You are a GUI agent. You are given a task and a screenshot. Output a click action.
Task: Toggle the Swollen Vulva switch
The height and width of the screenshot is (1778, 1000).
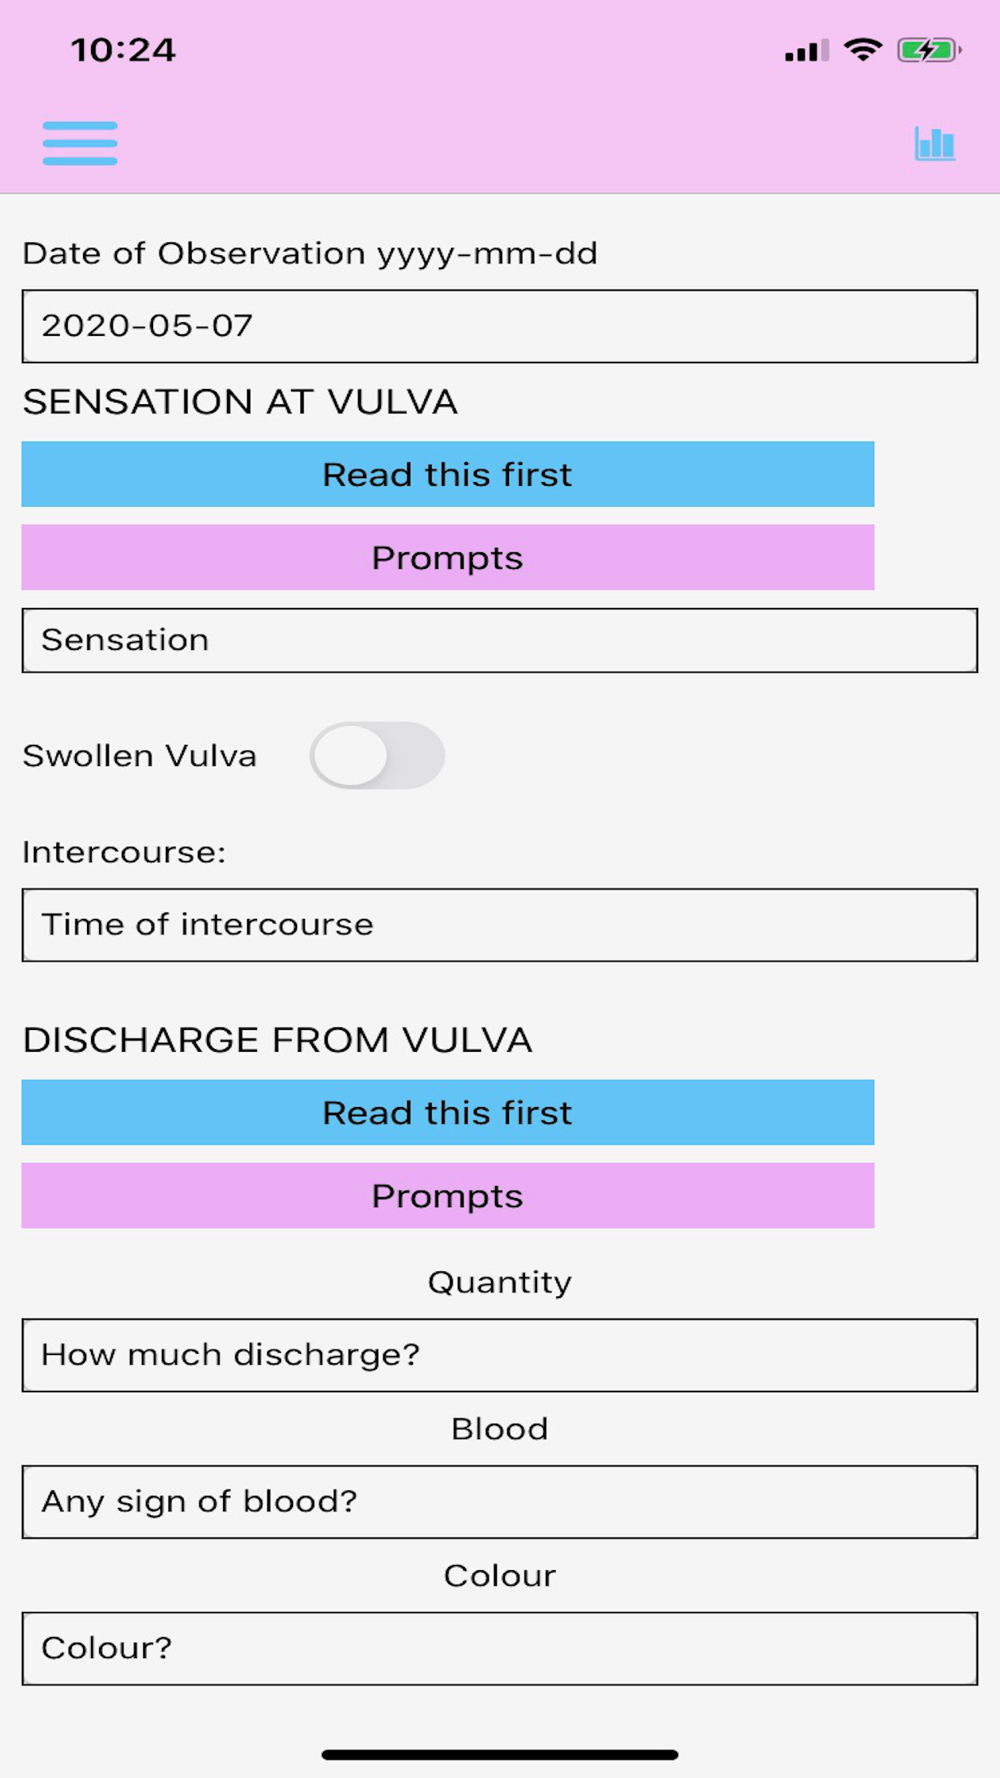pos(376,755)
